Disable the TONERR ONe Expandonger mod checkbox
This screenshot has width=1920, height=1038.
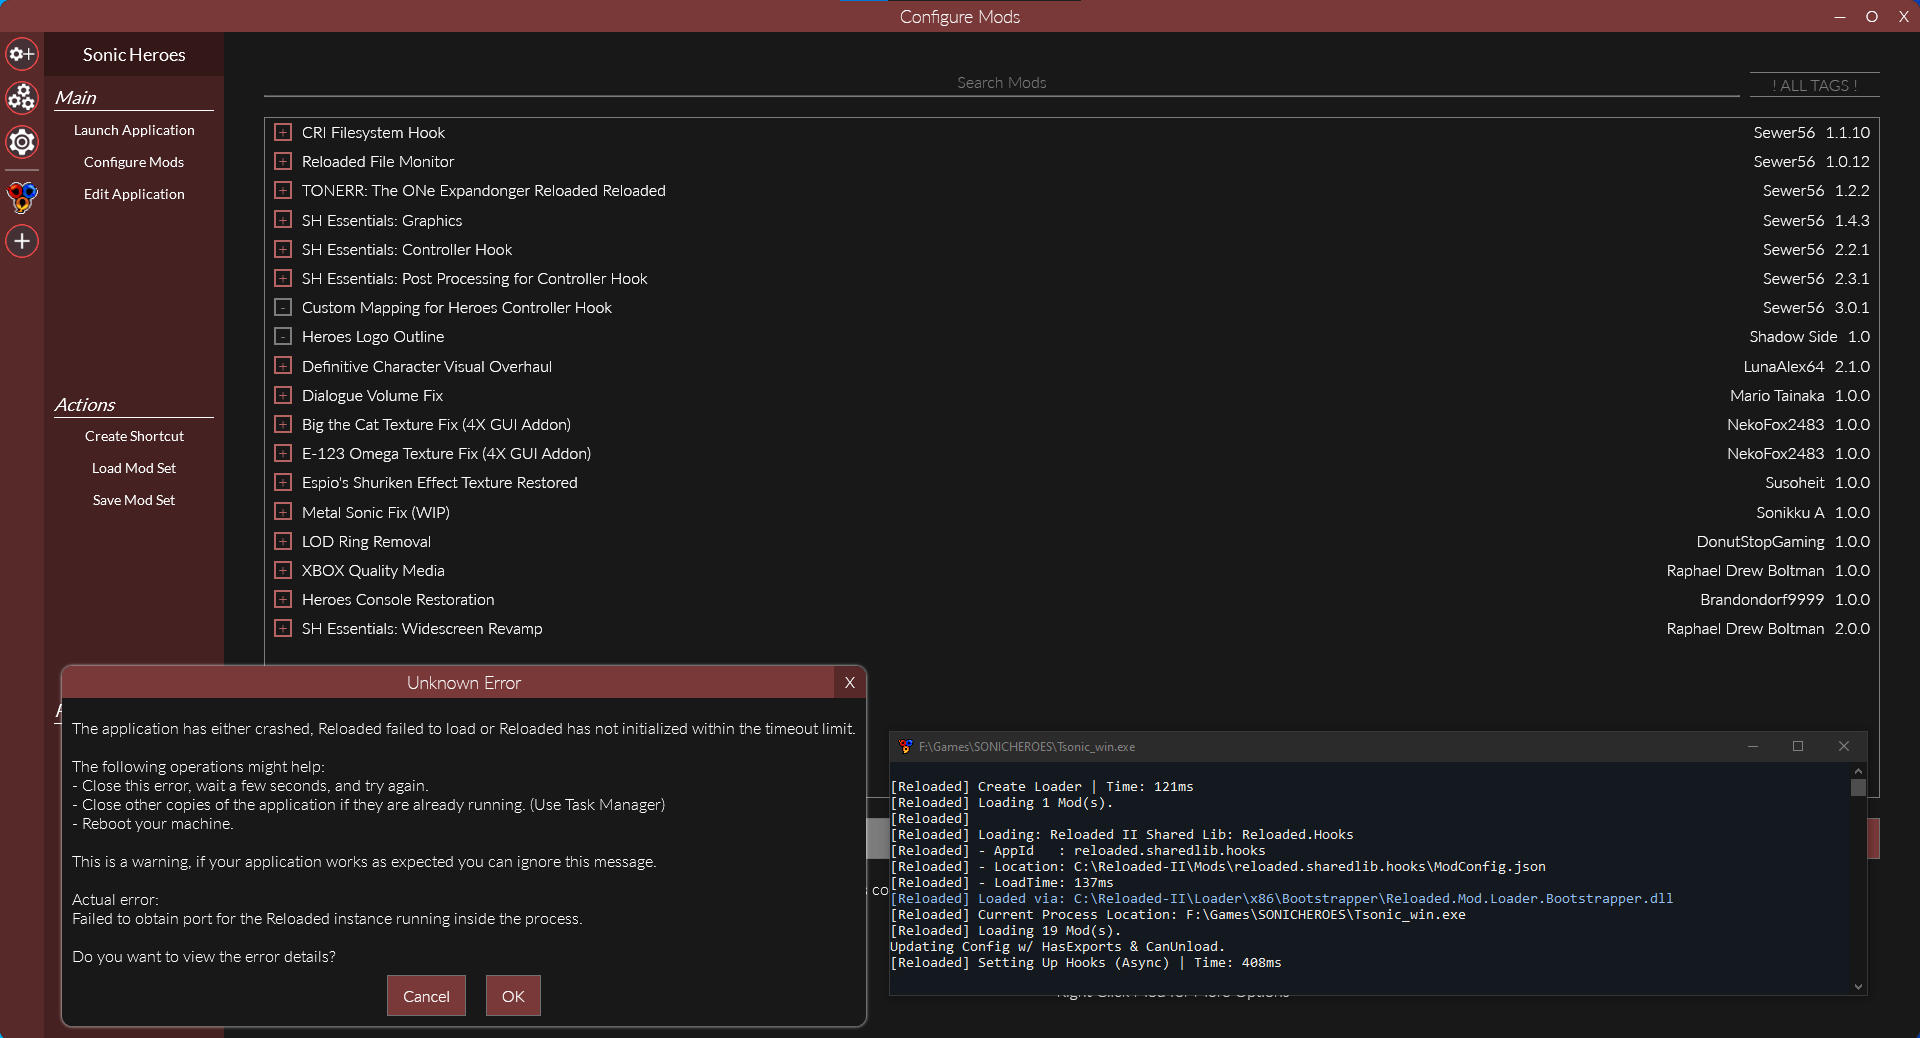click(283, 190)
